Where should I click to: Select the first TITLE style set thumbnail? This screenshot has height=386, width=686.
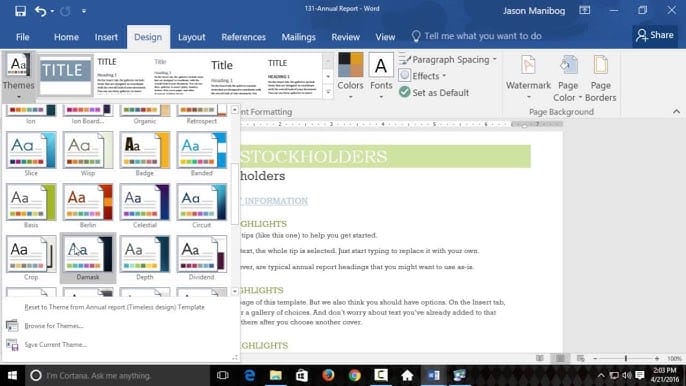pos(66,75)
